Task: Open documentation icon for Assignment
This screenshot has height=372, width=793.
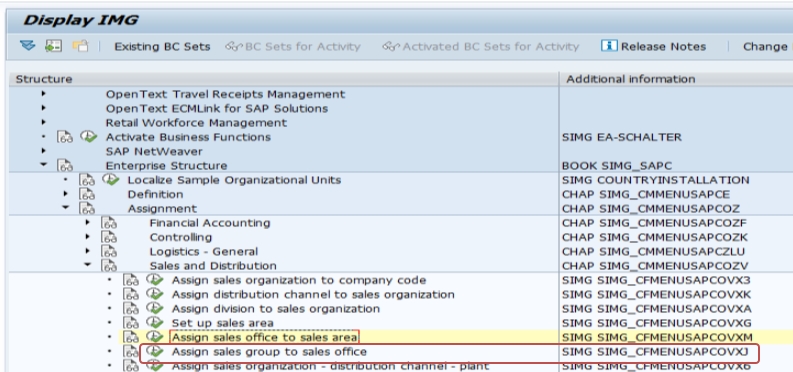Action: (87, 208)
